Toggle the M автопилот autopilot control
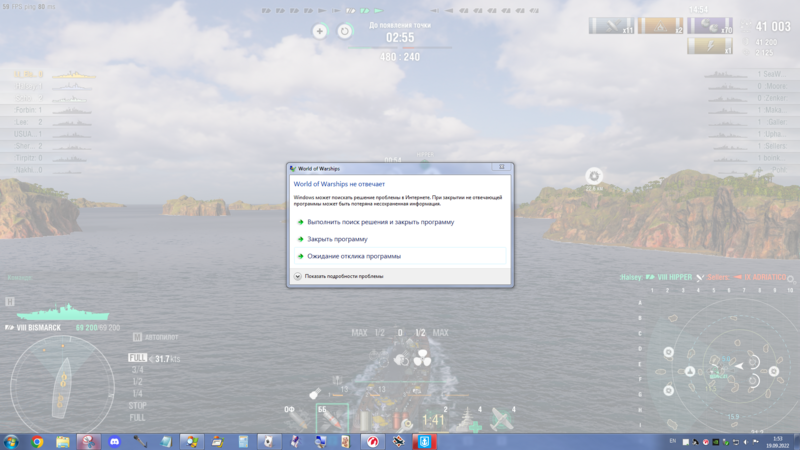Screen dimensions: 800x450 coord(156,337)
